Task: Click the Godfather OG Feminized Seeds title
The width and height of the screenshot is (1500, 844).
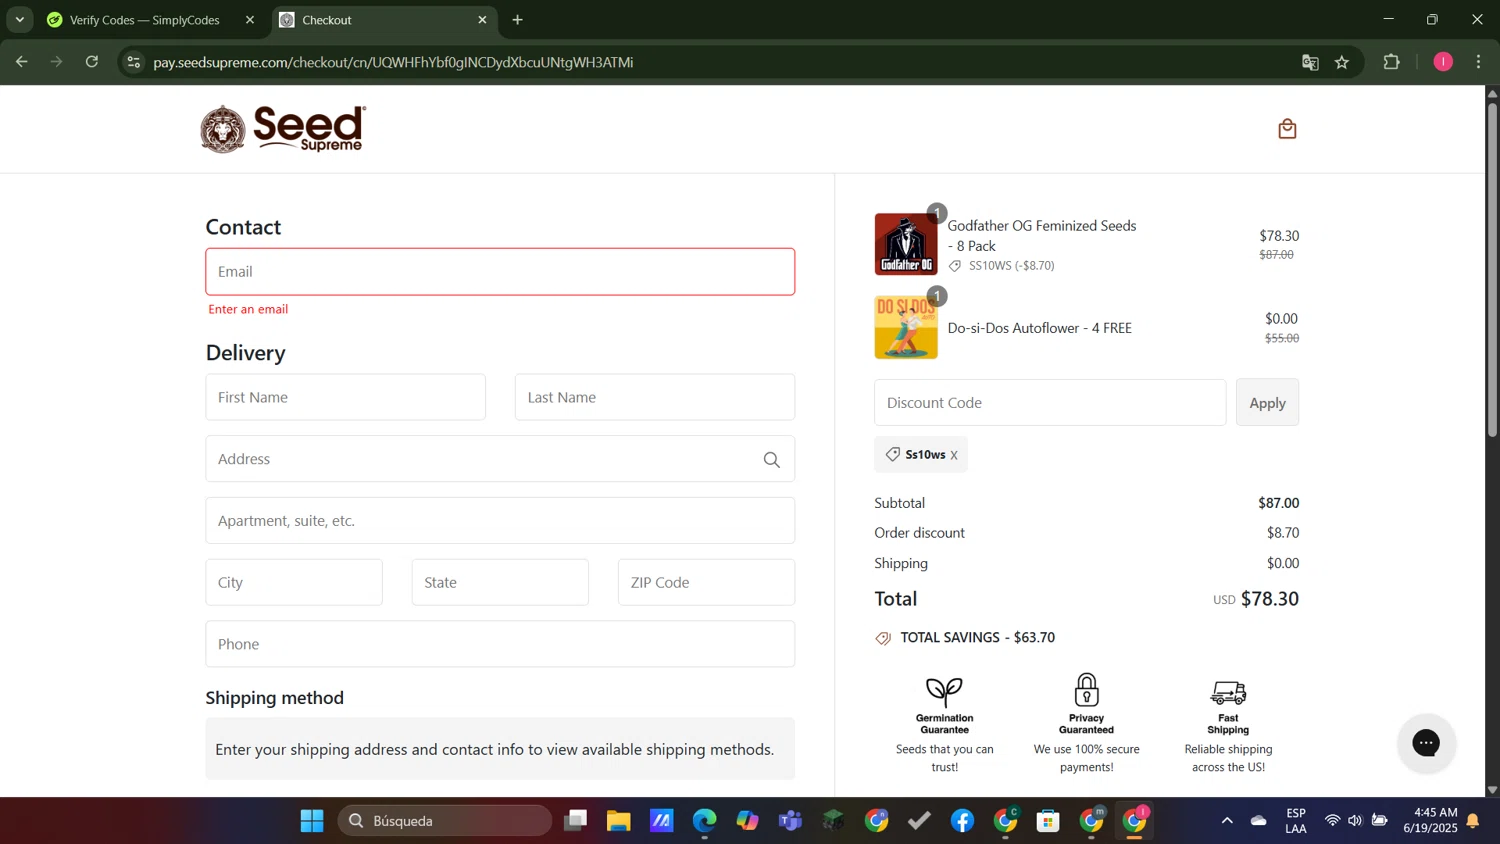Action: (x=1042, y=236)
